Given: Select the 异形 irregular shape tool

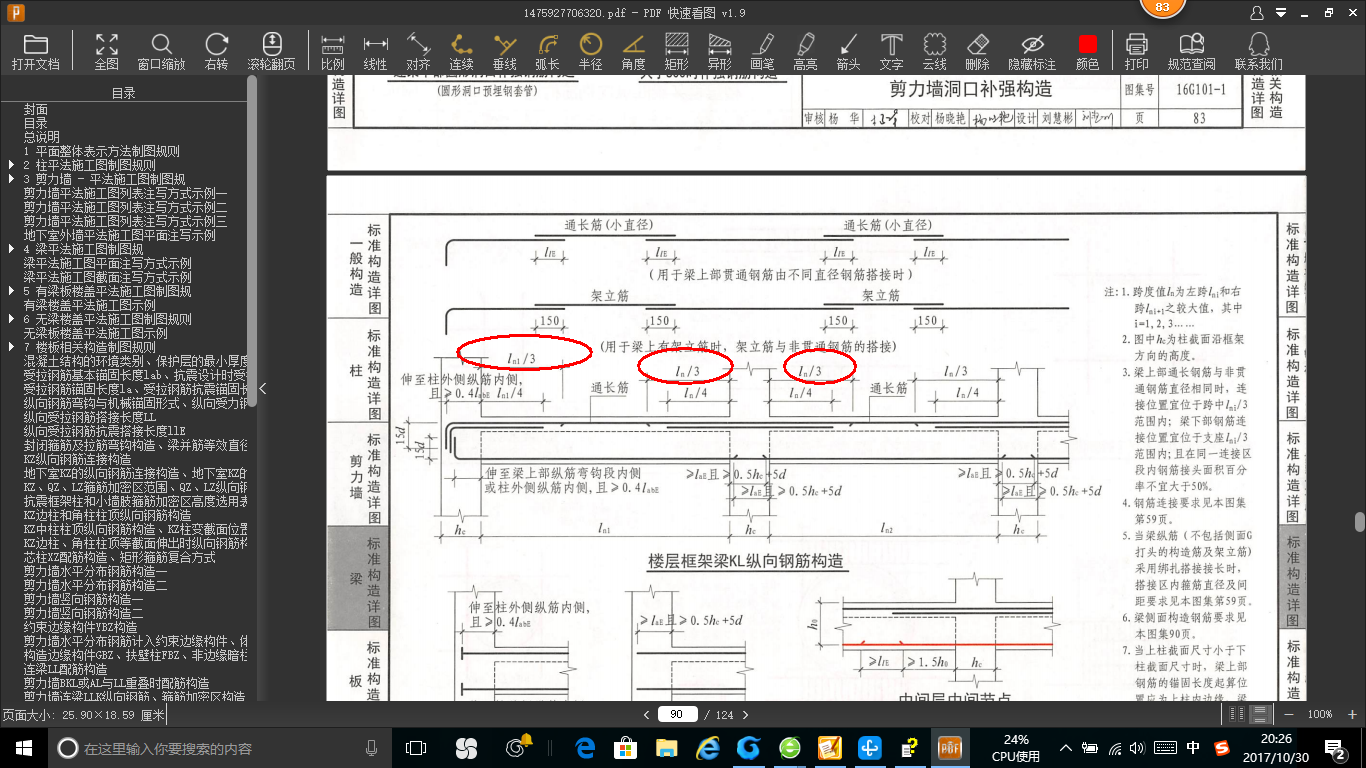Looking at the screenshot, I should (719, 51).
